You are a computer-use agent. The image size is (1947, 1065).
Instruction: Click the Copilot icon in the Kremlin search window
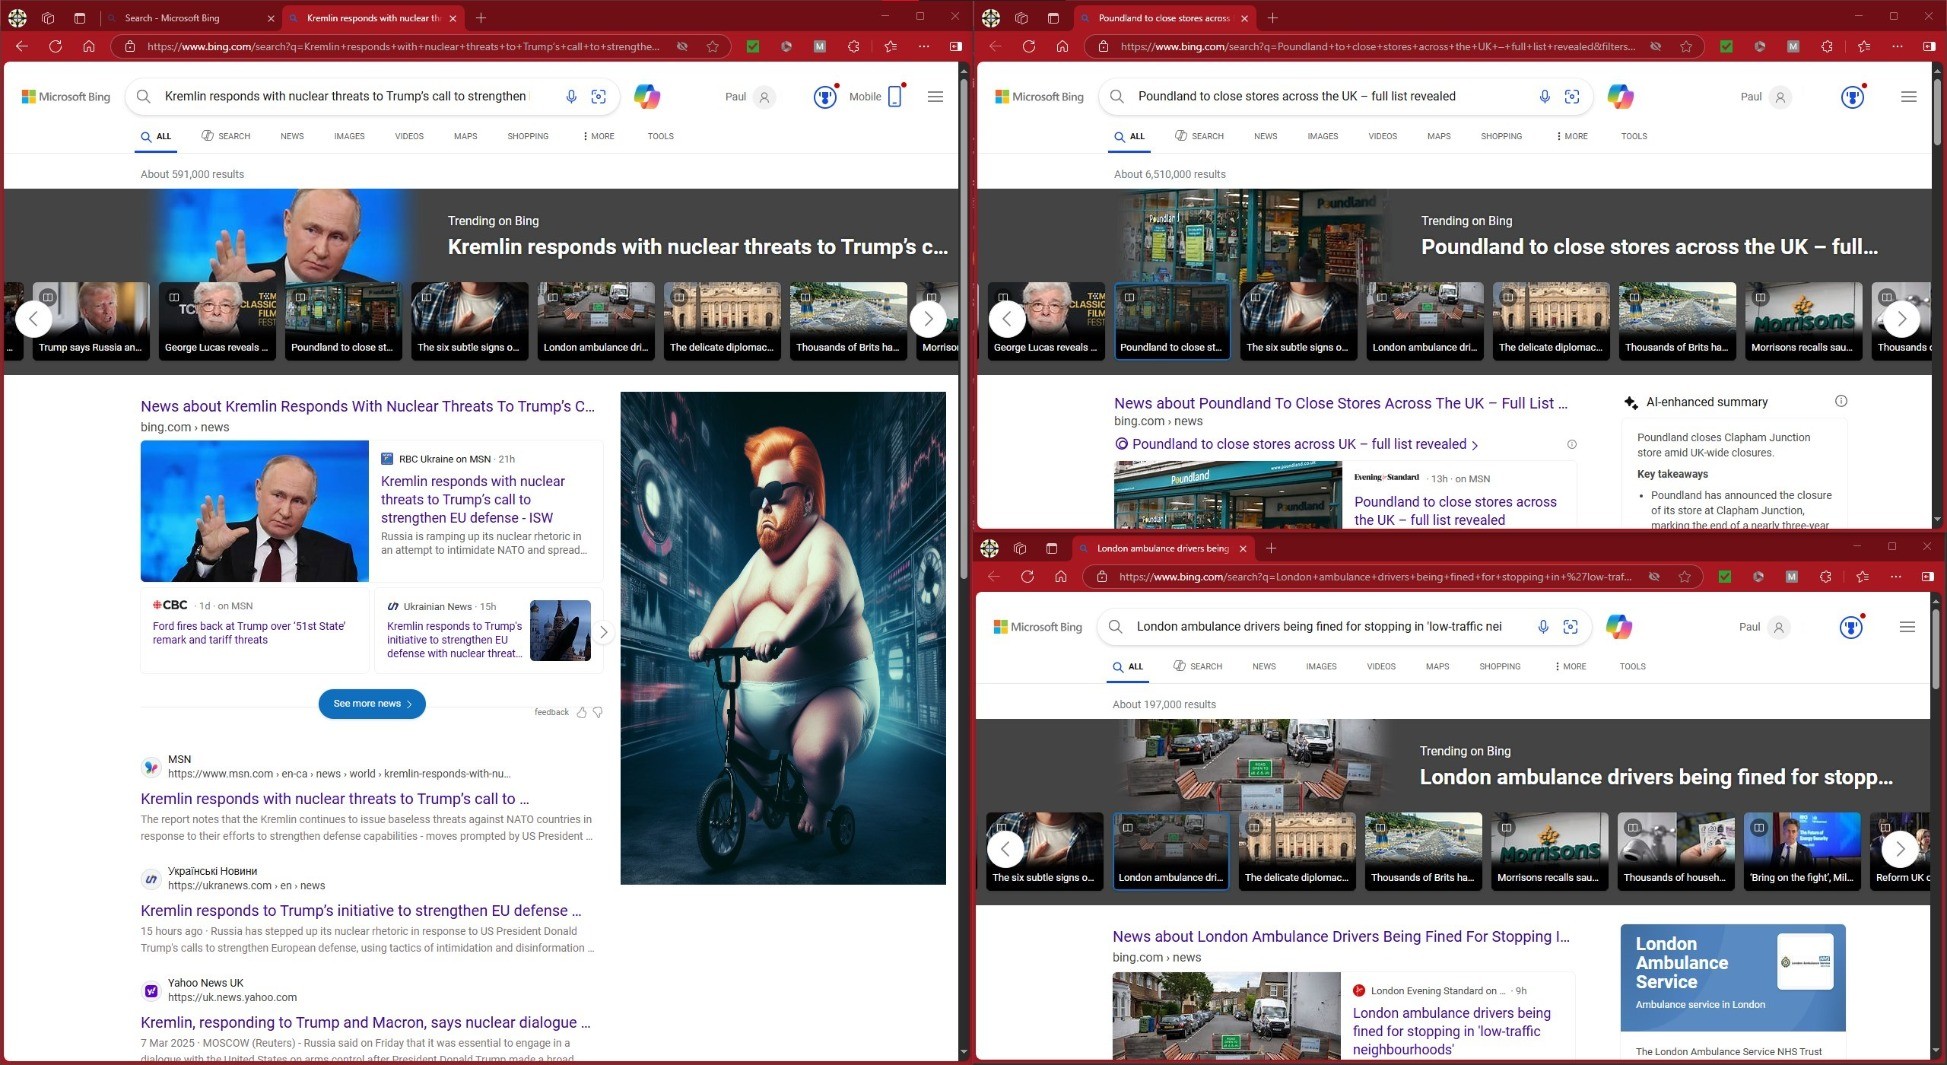click(x=647, y=97)
